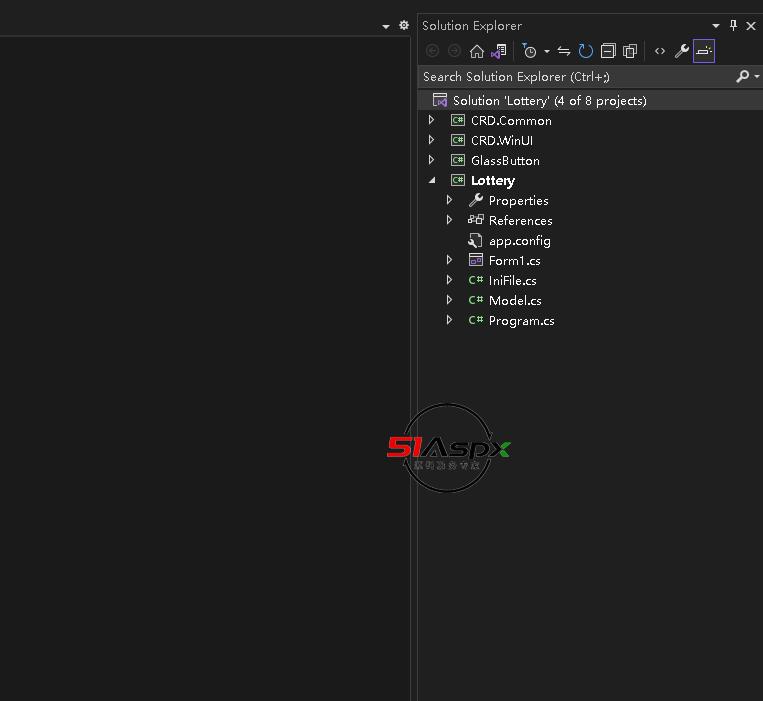Viewport: 763px width, 701px height.
Task: Expand the GlassButton project node
Action: coord(432,160)
